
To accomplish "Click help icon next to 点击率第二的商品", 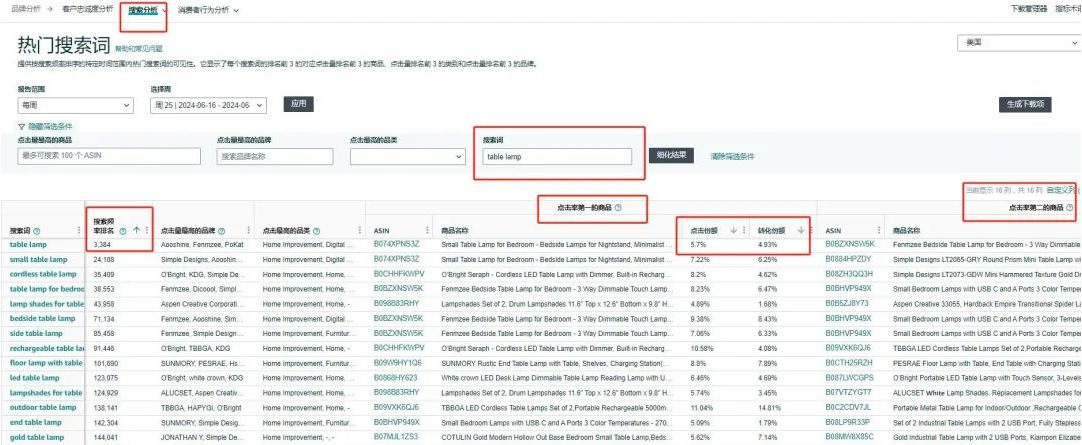I will (x=1070, y=208).
